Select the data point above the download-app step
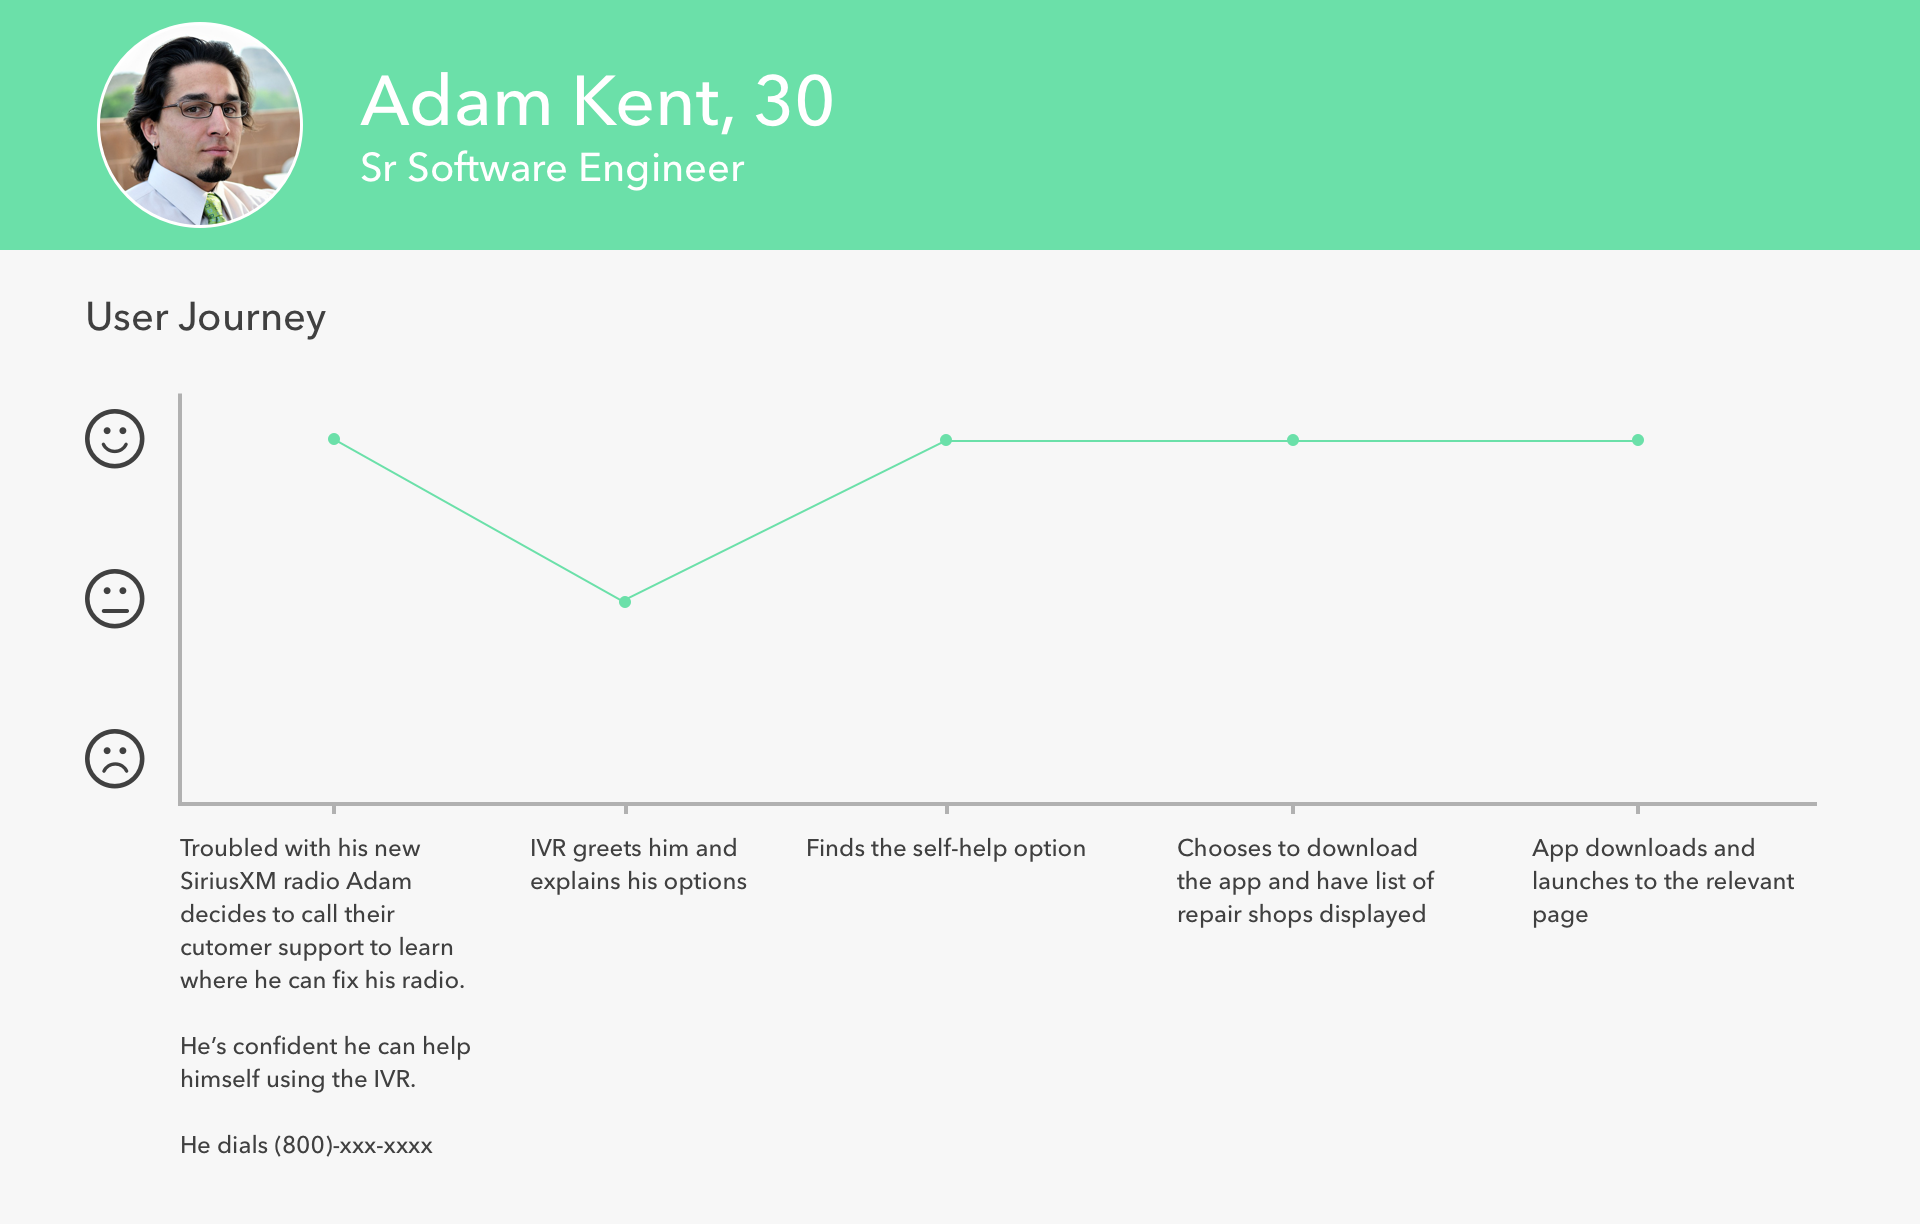The height and width of the screenshot is (1224, 1920). coord(1293,440)
